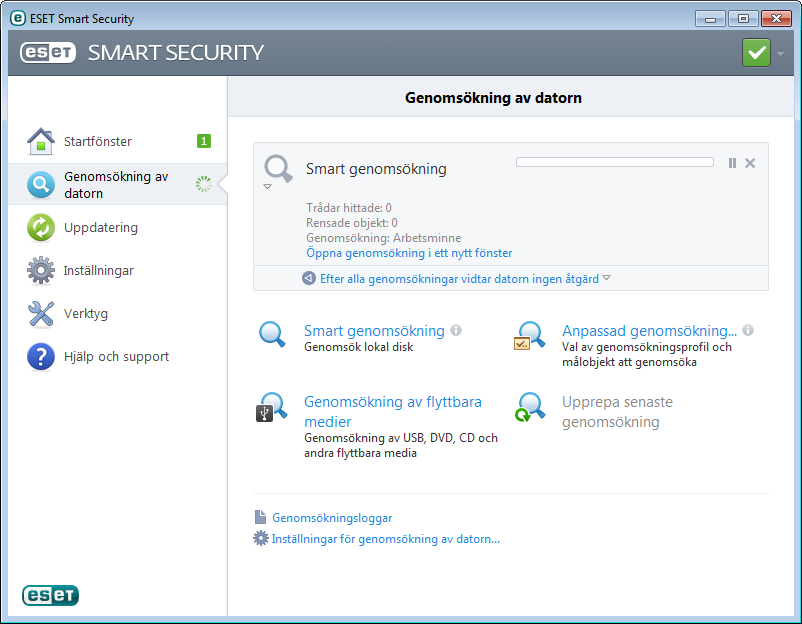
Task: Click info icon beside Anpassad genomsökning
Action: click(x=748, y=330)
